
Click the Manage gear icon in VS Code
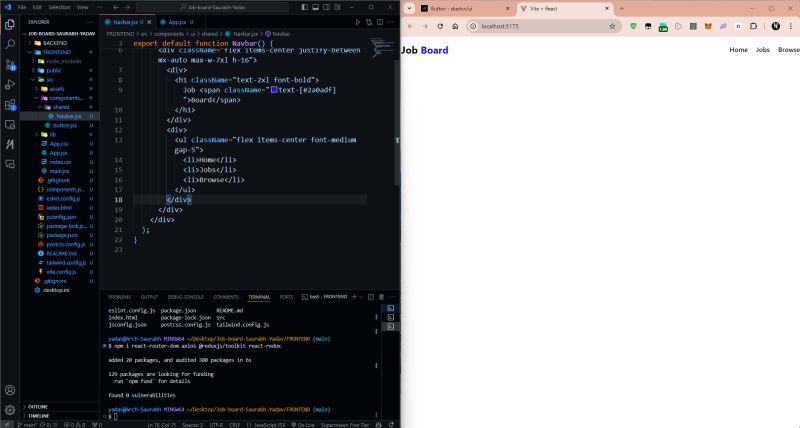[10, 410]
